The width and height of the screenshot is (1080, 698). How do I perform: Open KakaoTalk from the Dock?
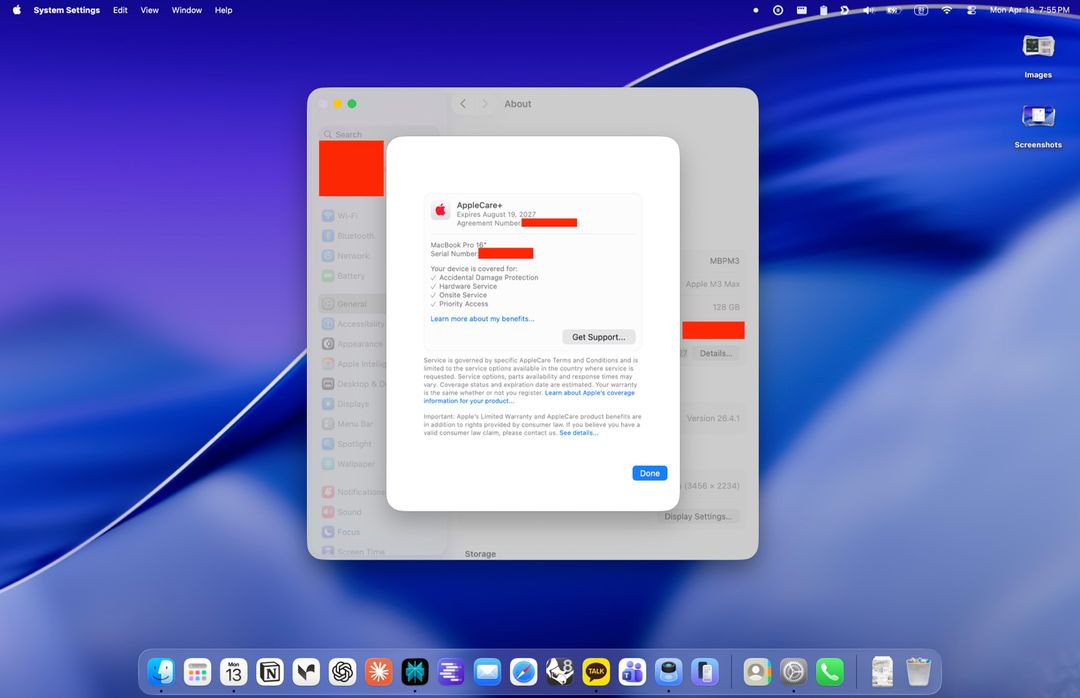(x=596, y=671)
